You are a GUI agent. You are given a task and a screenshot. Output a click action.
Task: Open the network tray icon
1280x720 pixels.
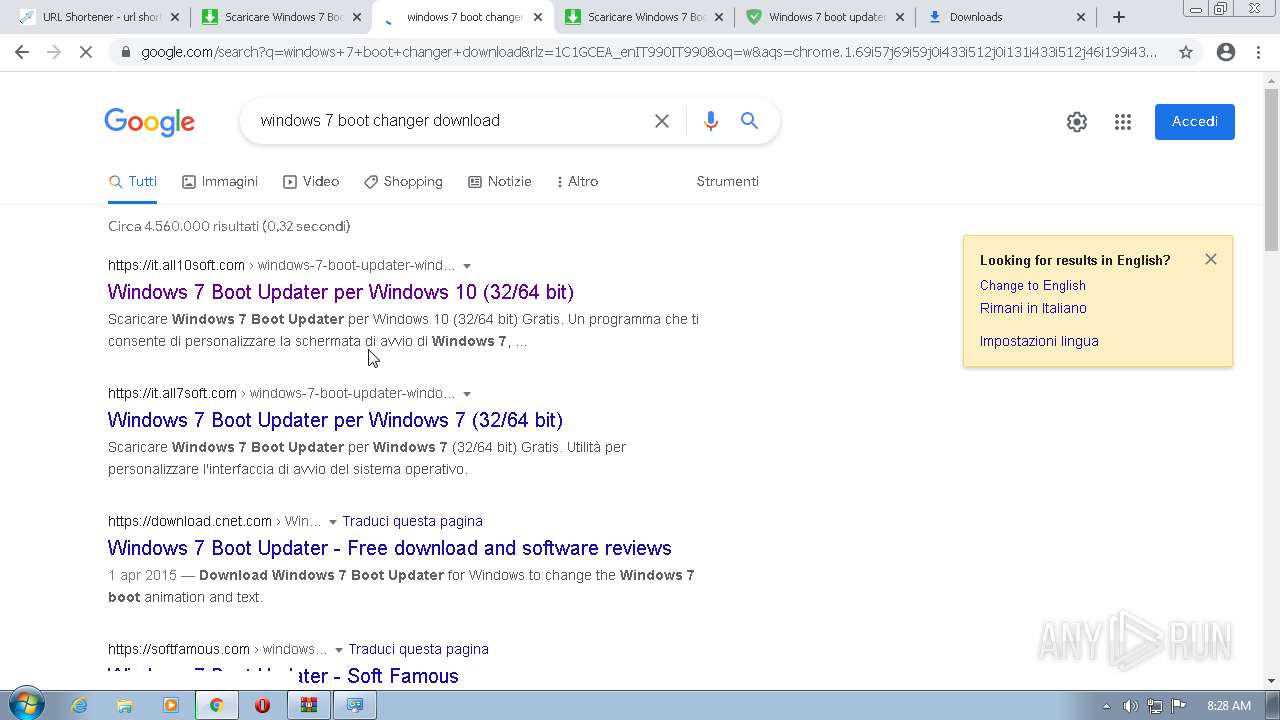1155,706
